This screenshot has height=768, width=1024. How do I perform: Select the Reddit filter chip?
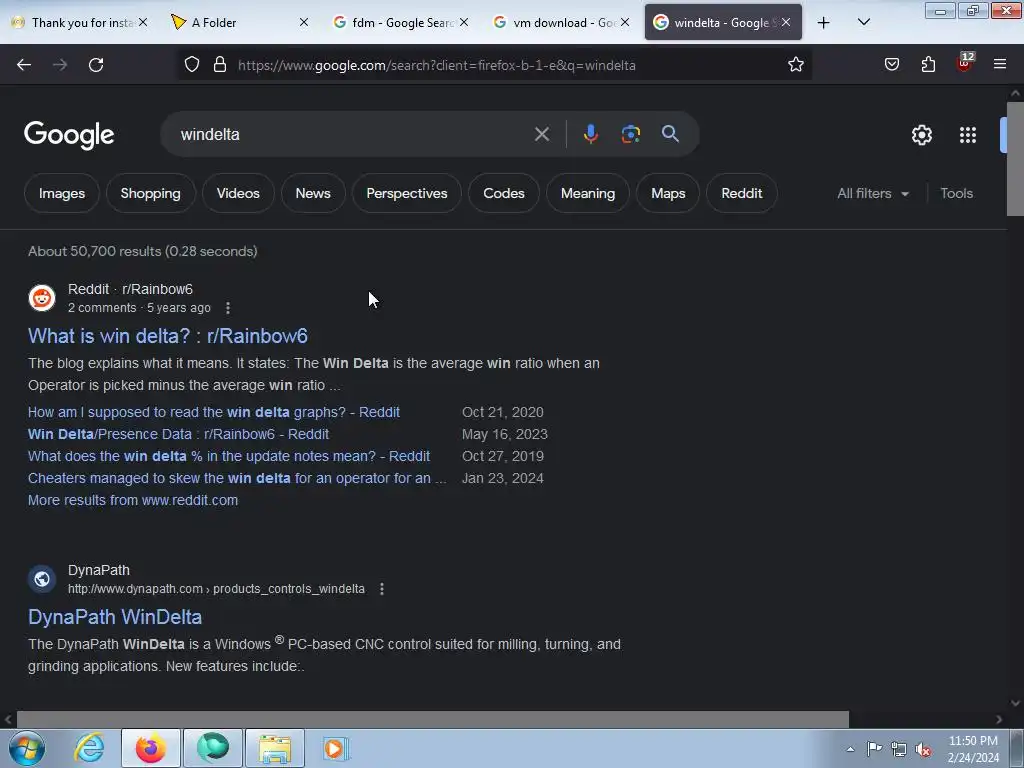(x=741, y=193)
